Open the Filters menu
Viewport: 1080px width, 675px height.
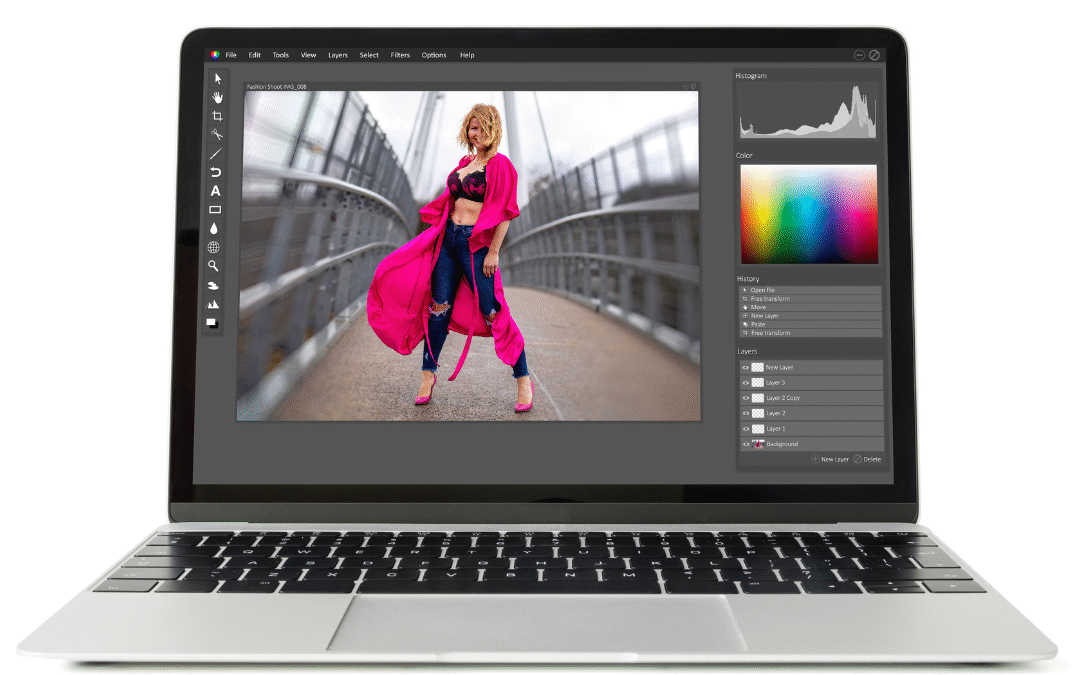(x=400, y=55)
